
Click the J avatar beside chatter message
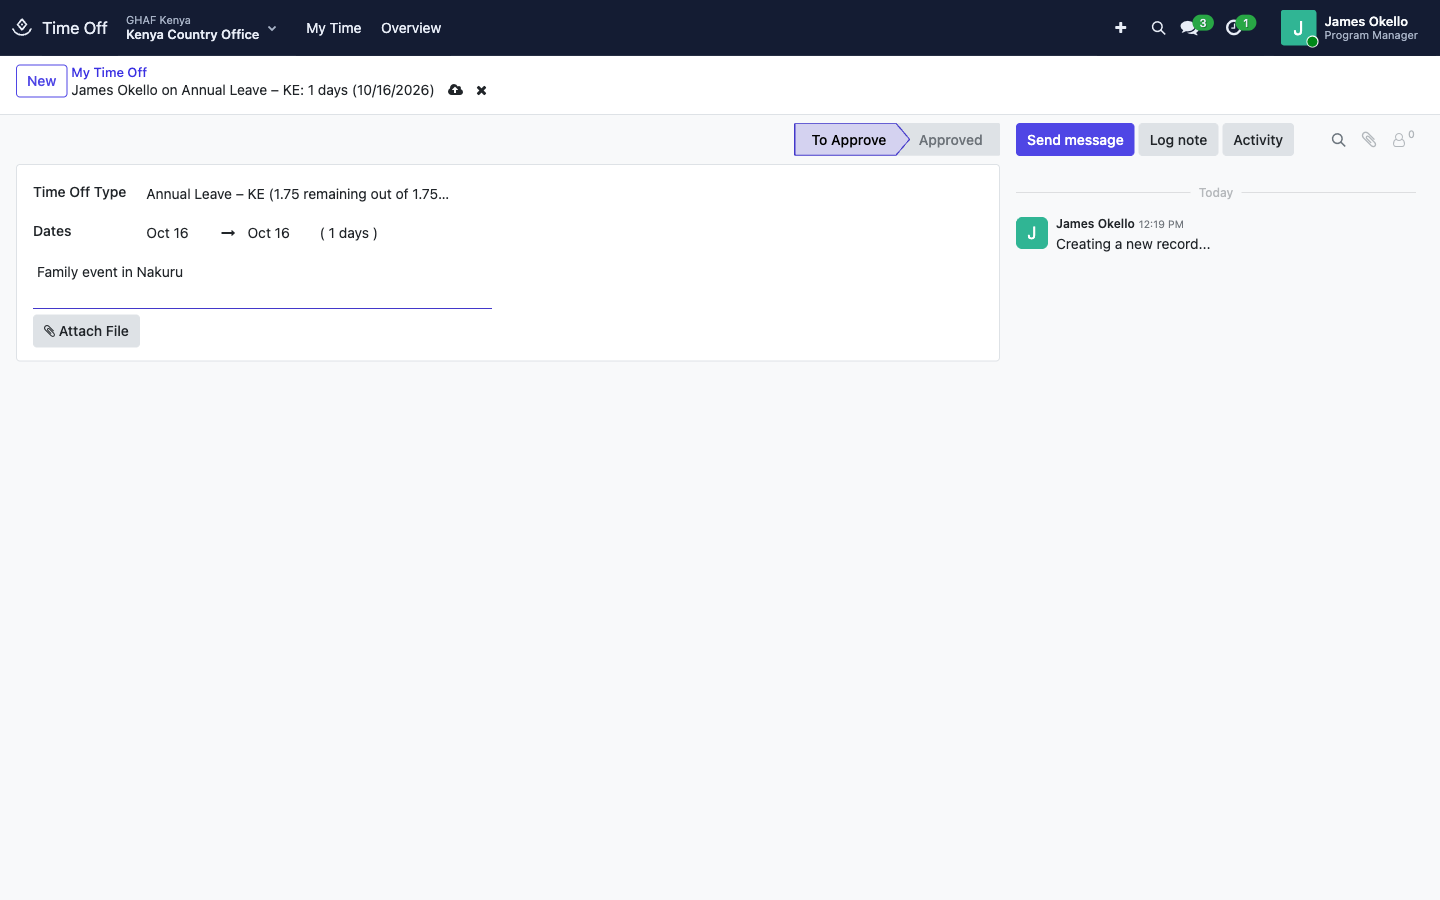1032,233
